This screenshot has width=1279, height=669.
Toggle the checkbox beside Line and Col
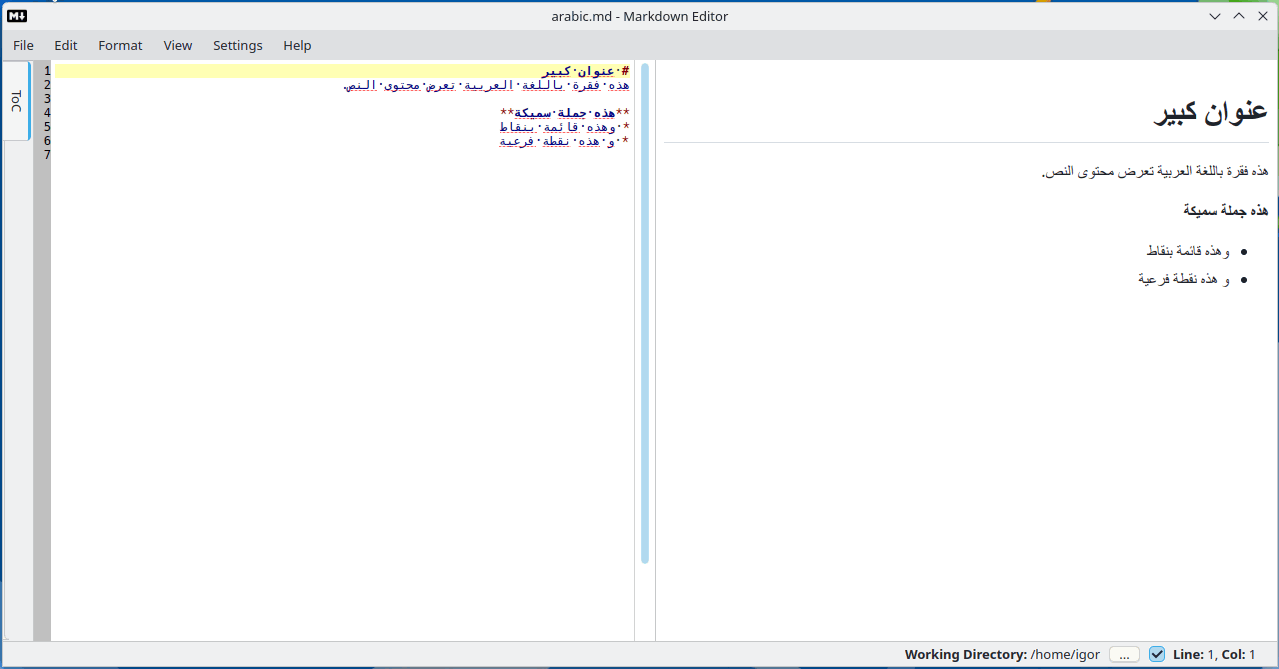pyautogui.click(x=1157, y=654)
